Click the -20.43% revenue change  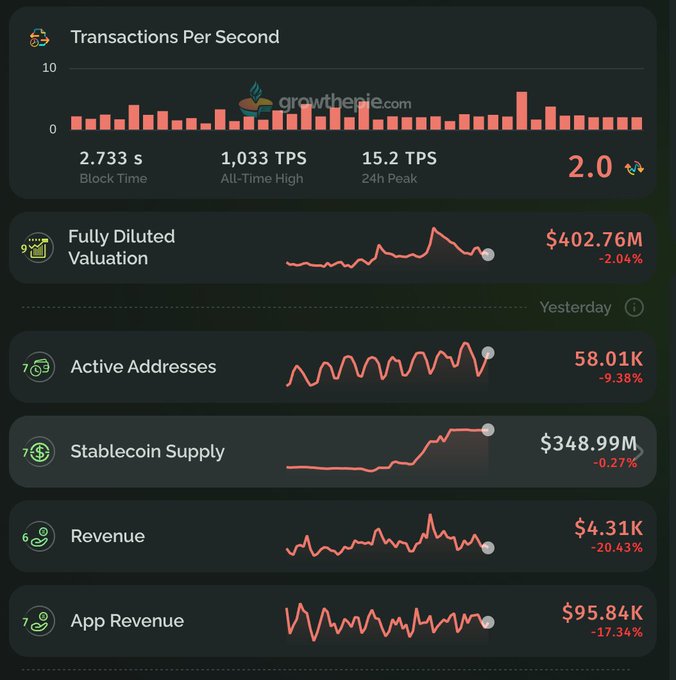coord(617,548)
